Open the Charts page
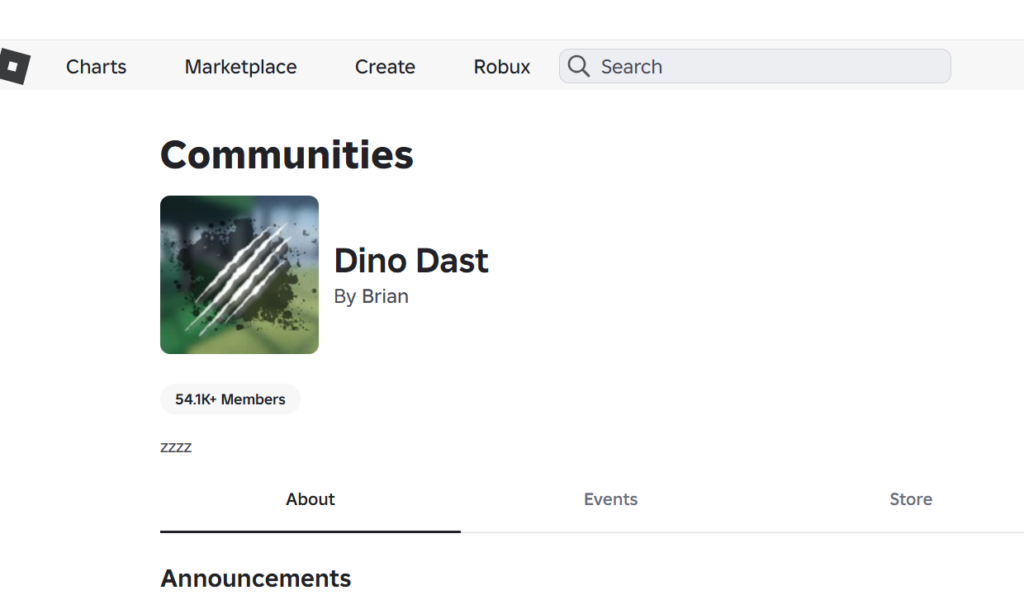The image size is (1024, 614). click(96, 67)
